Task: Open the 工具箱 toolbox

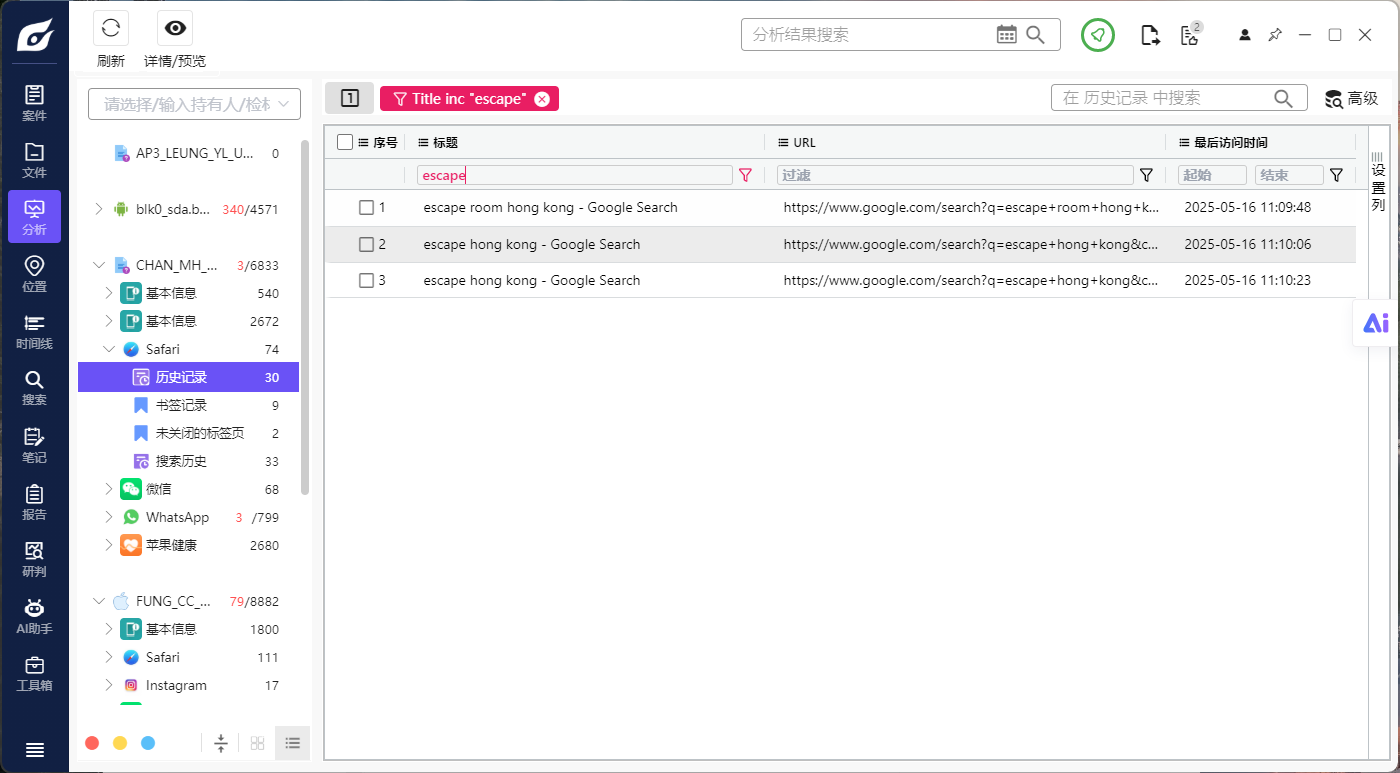Action: [34, 673]
